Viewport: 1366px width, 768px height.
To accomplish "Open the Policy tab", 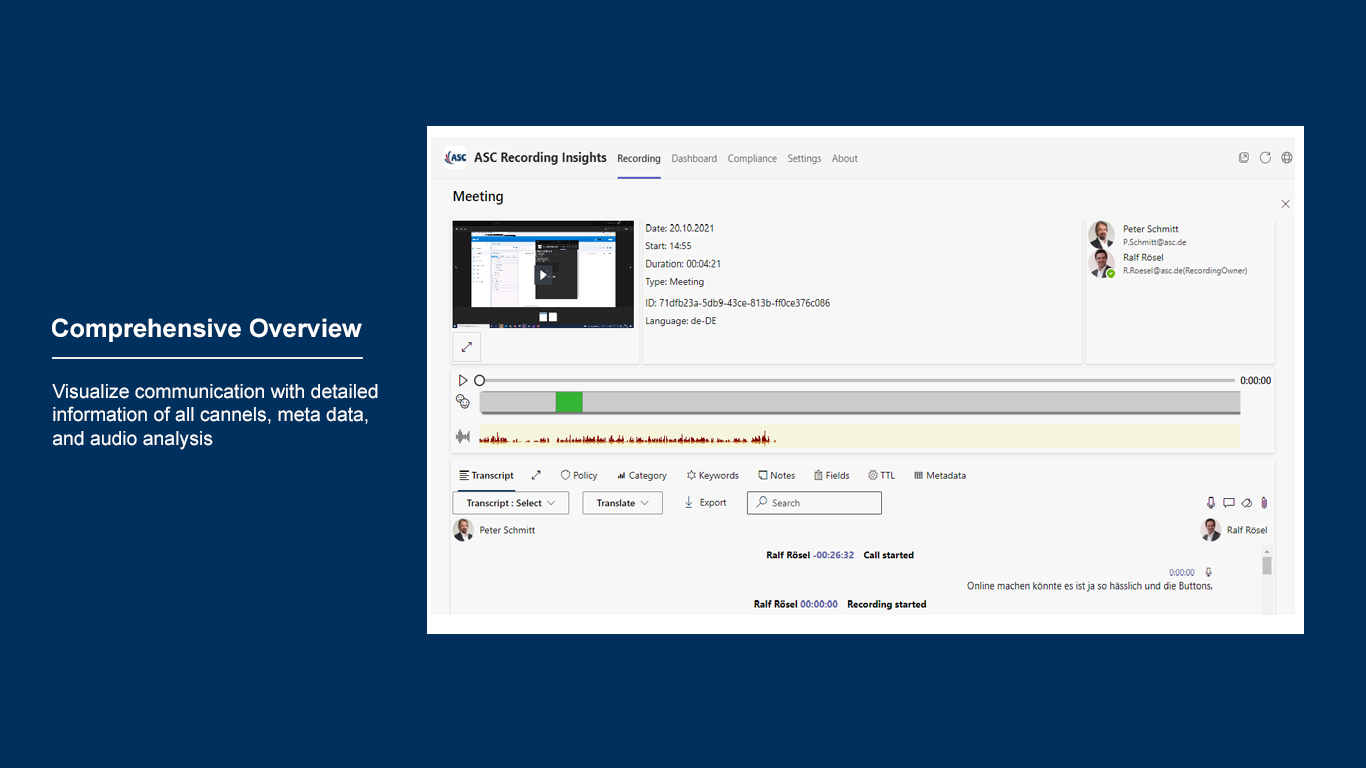I will click(579, 475).
